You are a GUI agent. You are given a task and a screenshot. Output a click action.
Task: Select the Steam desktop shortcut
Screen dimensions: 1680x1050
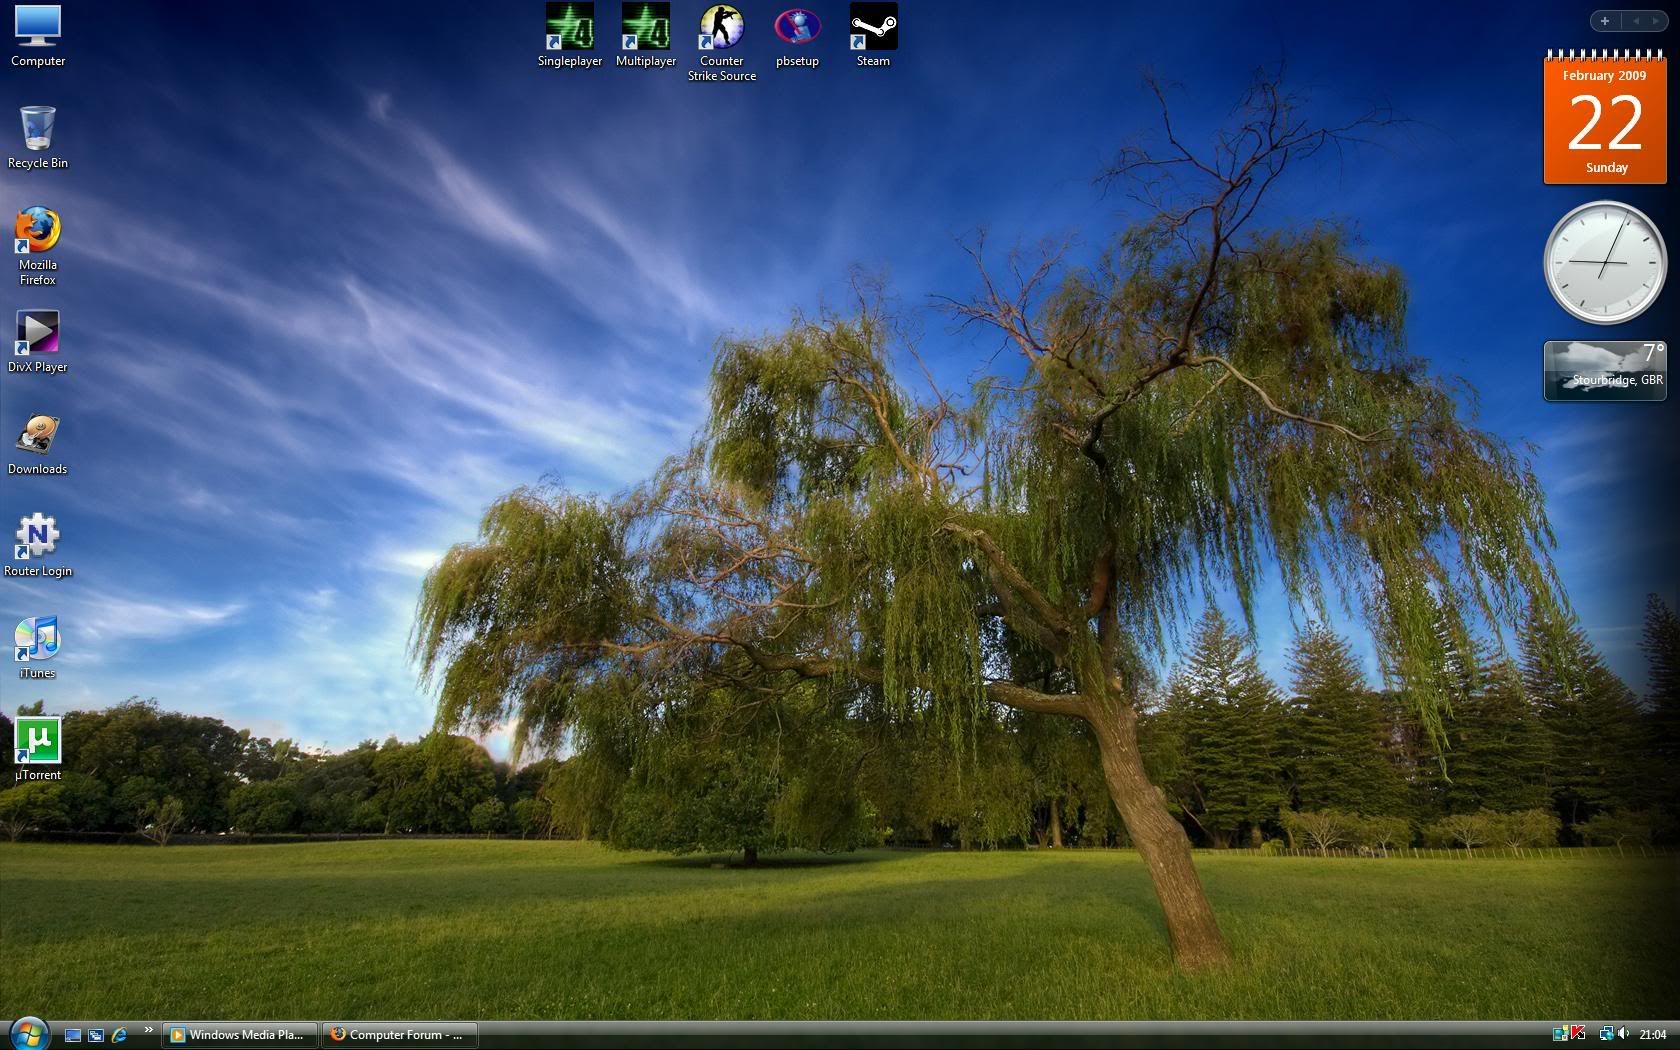pos(873,36)
